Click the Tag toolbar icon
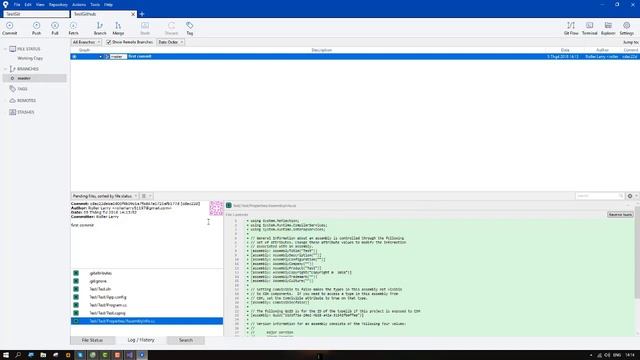The width and height of the screenshot is (640, 360). 190,28
